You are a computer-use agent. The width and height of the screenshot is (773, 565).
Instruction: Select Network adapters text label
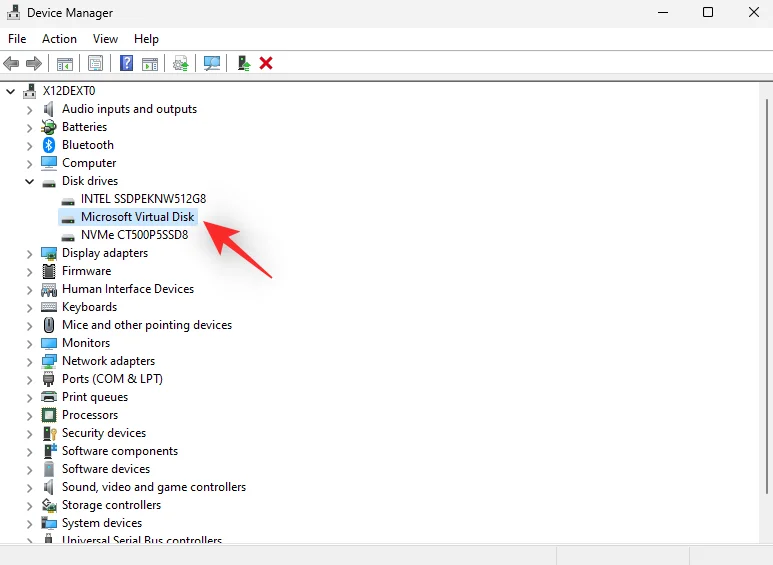pos(108,361)
